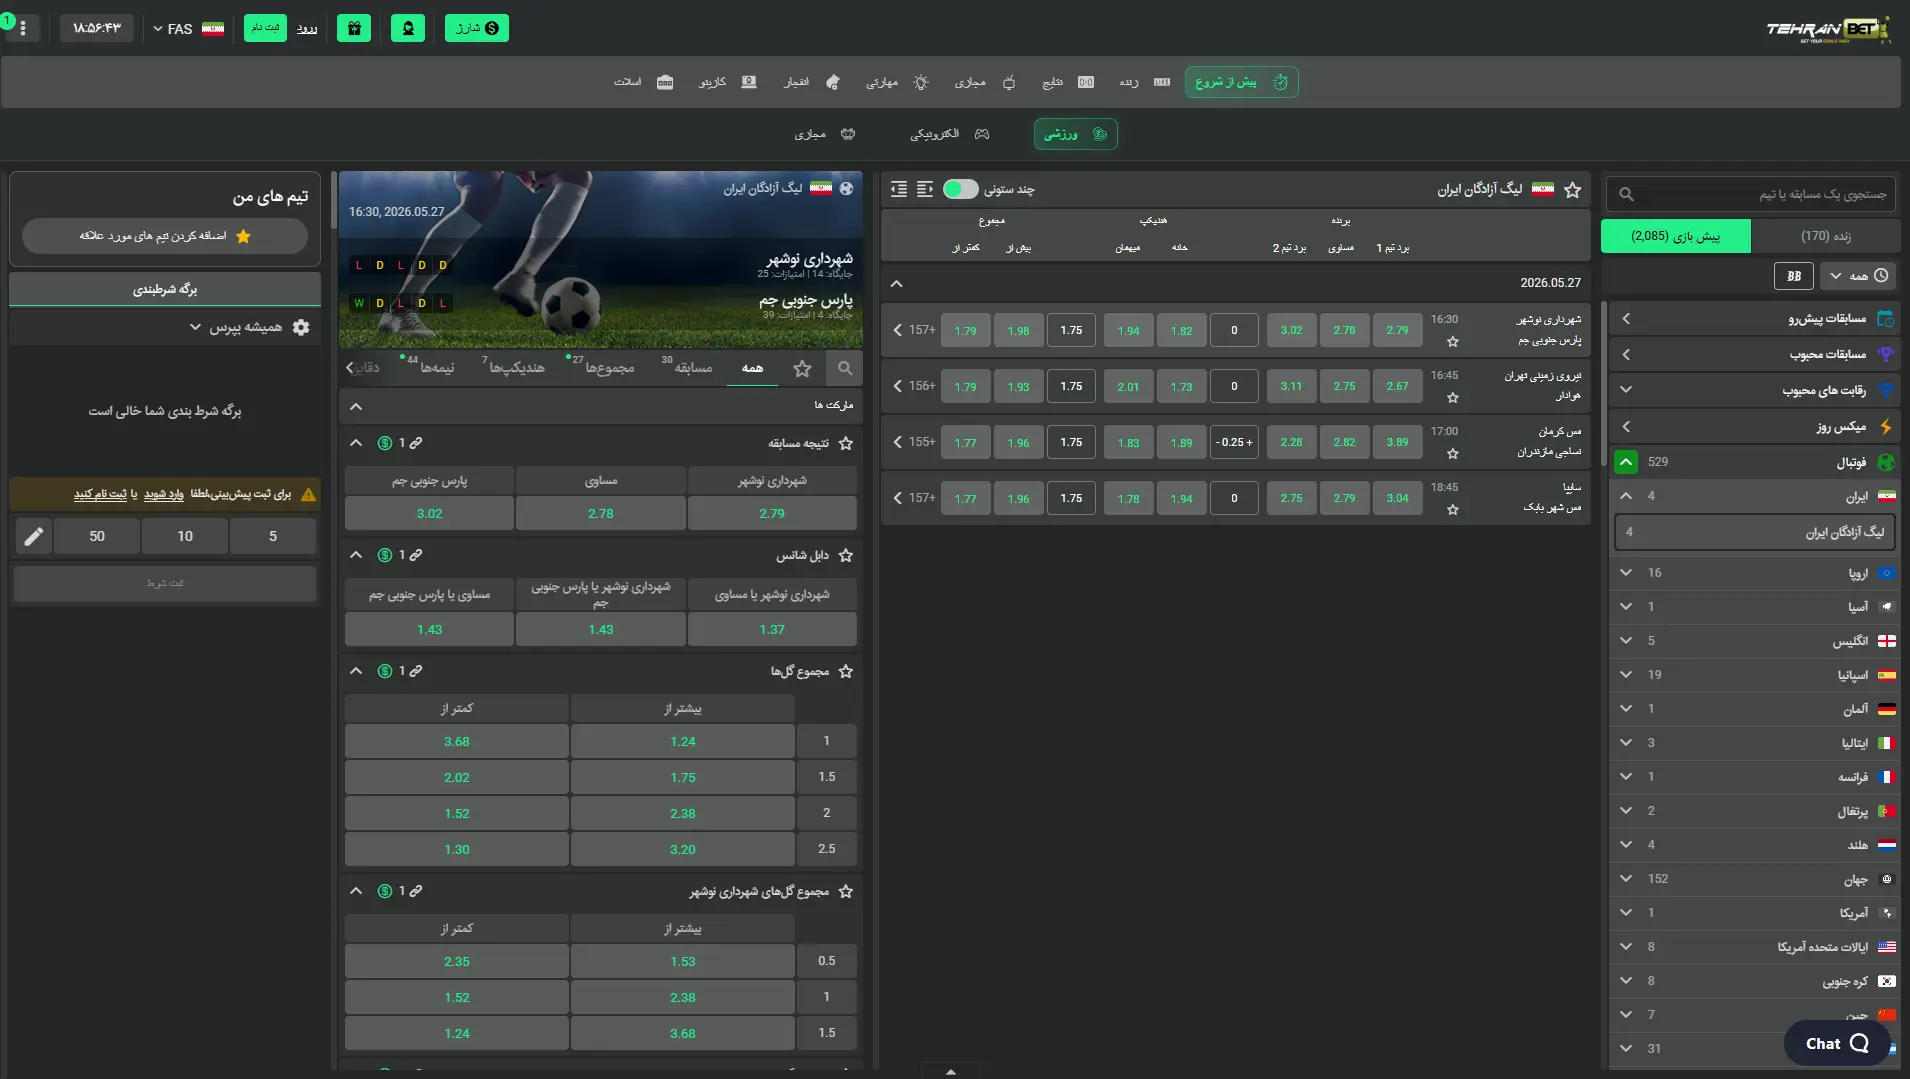Expand رقابت های محبوب section
This screenshot has height=1079, width=1910.
tap(1752, 390)
